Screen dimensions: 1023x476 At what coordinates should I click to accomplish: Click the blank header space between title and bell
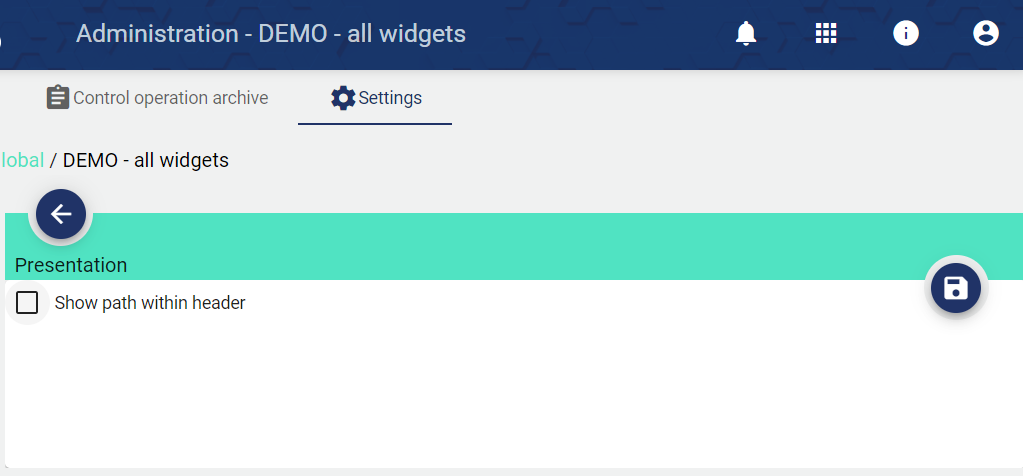coord(600,34)
